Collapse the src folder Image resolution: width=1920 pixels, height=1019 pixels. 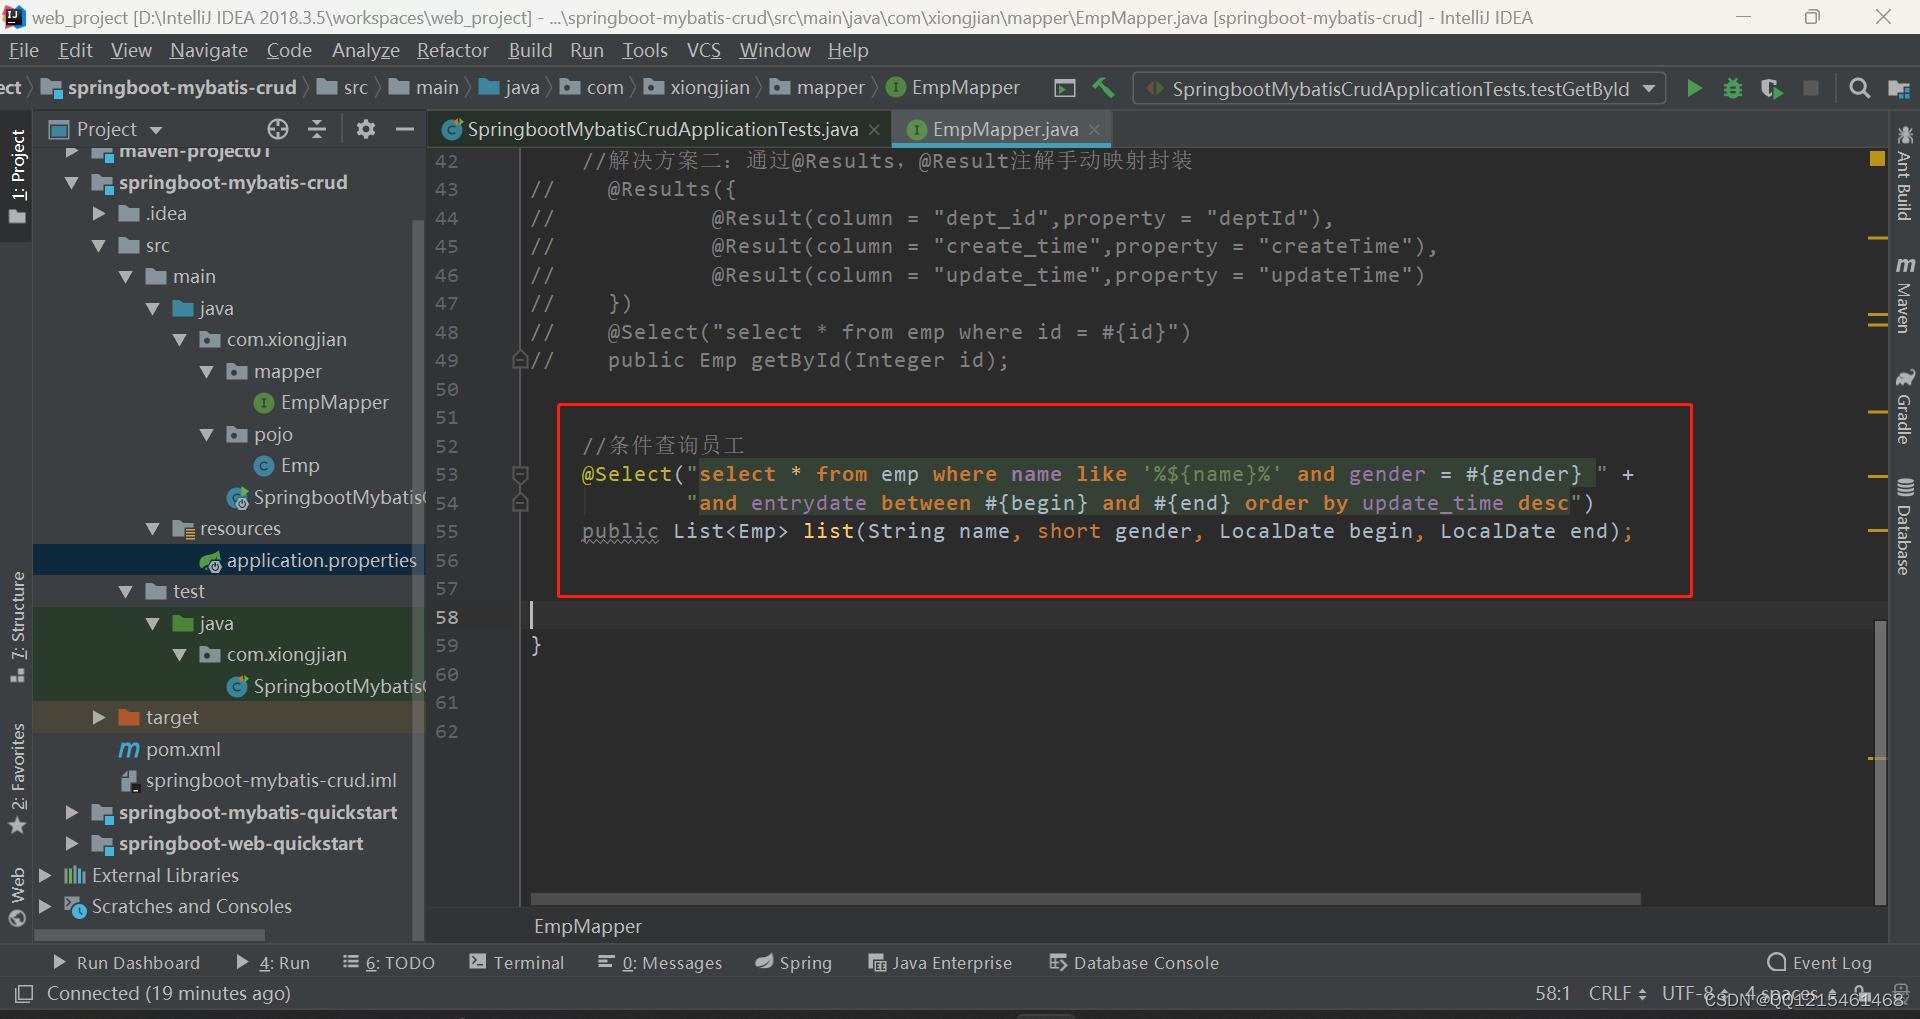coord(99,245)
